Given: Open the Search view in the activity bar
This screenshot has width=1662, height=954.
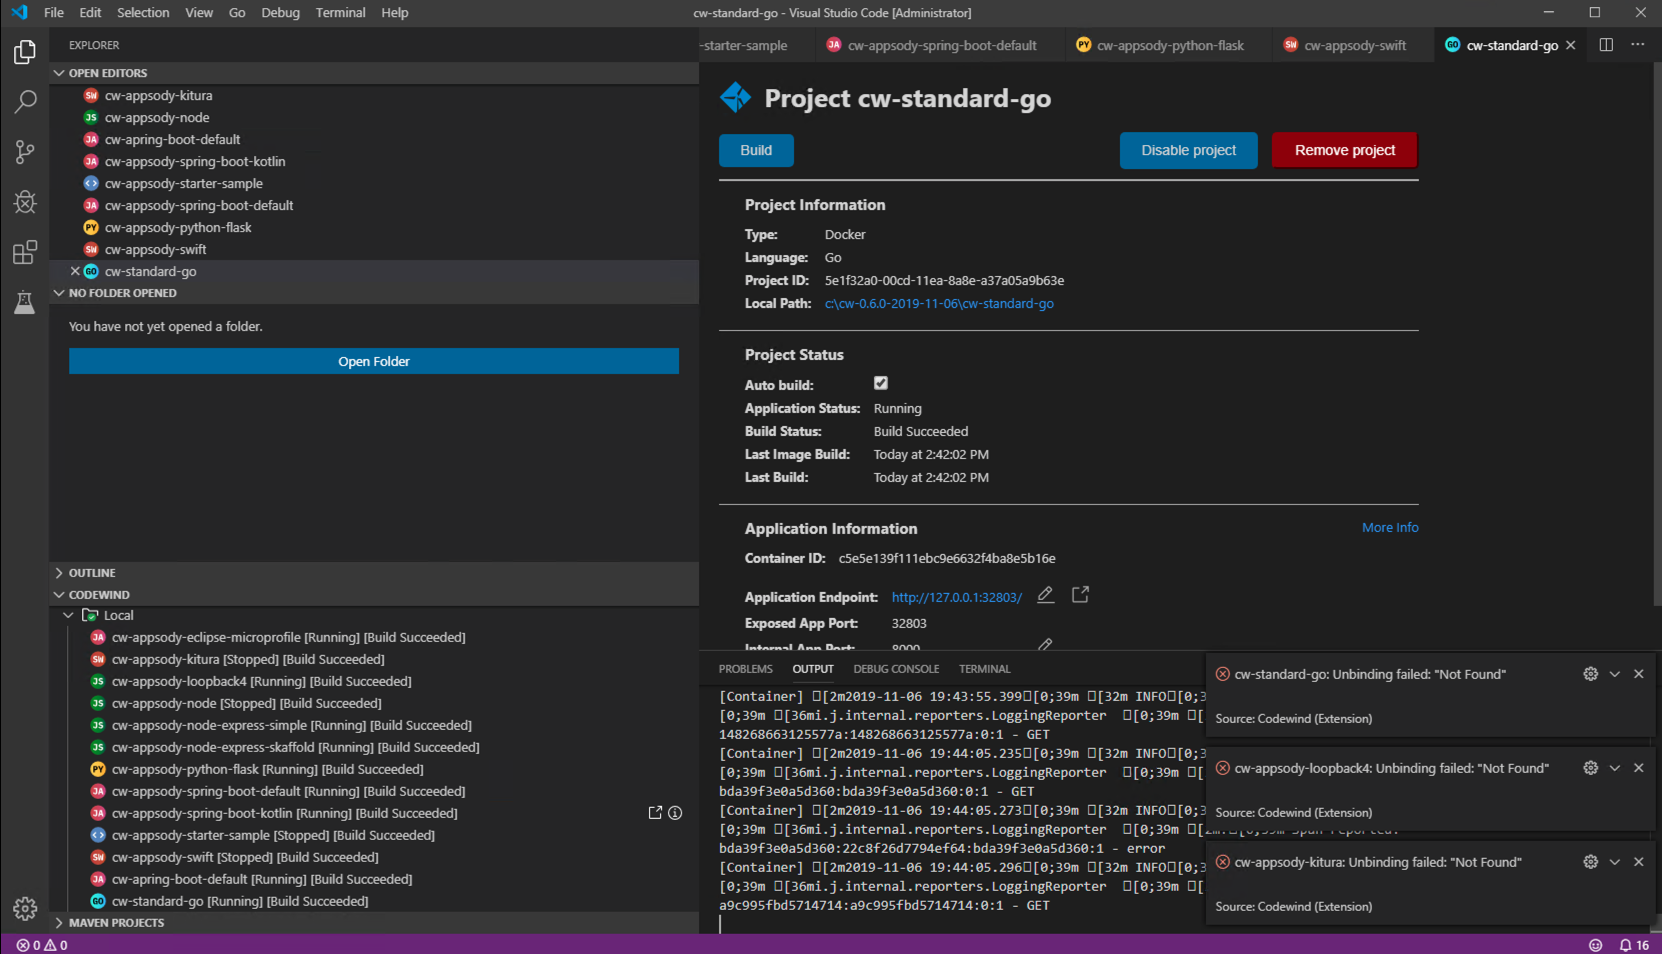Looking at the screenshot, I should (x=24, y=101).
